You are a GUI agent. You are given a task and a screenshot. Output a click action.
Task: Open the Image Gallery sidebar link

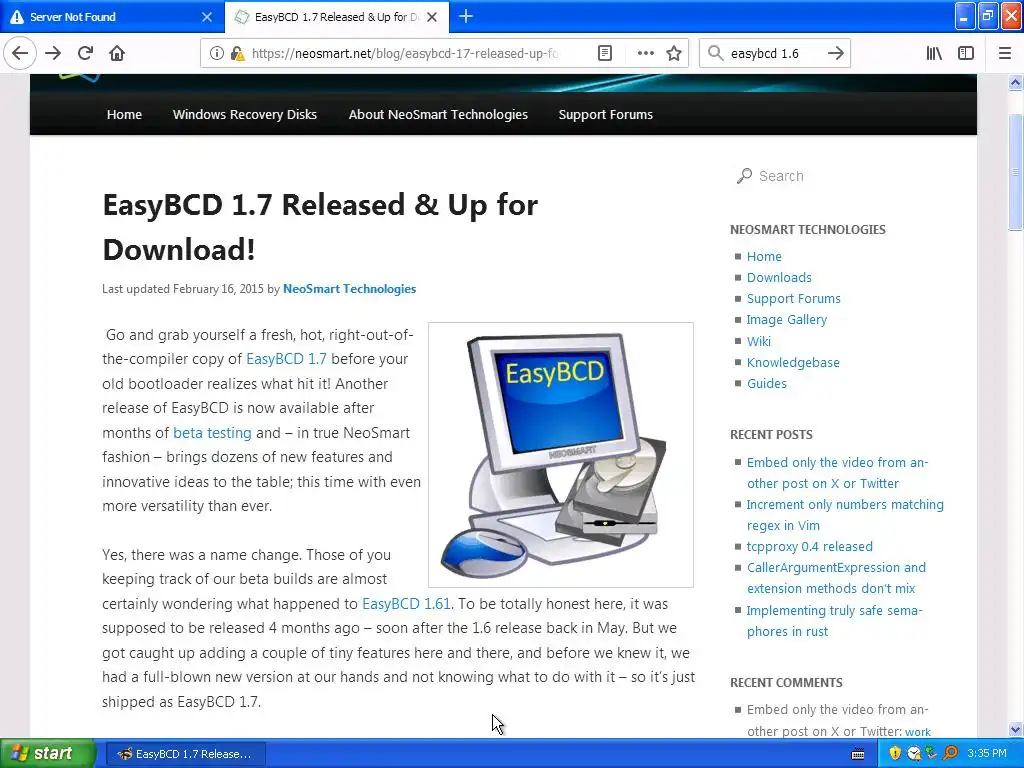(x=786, y=319)
